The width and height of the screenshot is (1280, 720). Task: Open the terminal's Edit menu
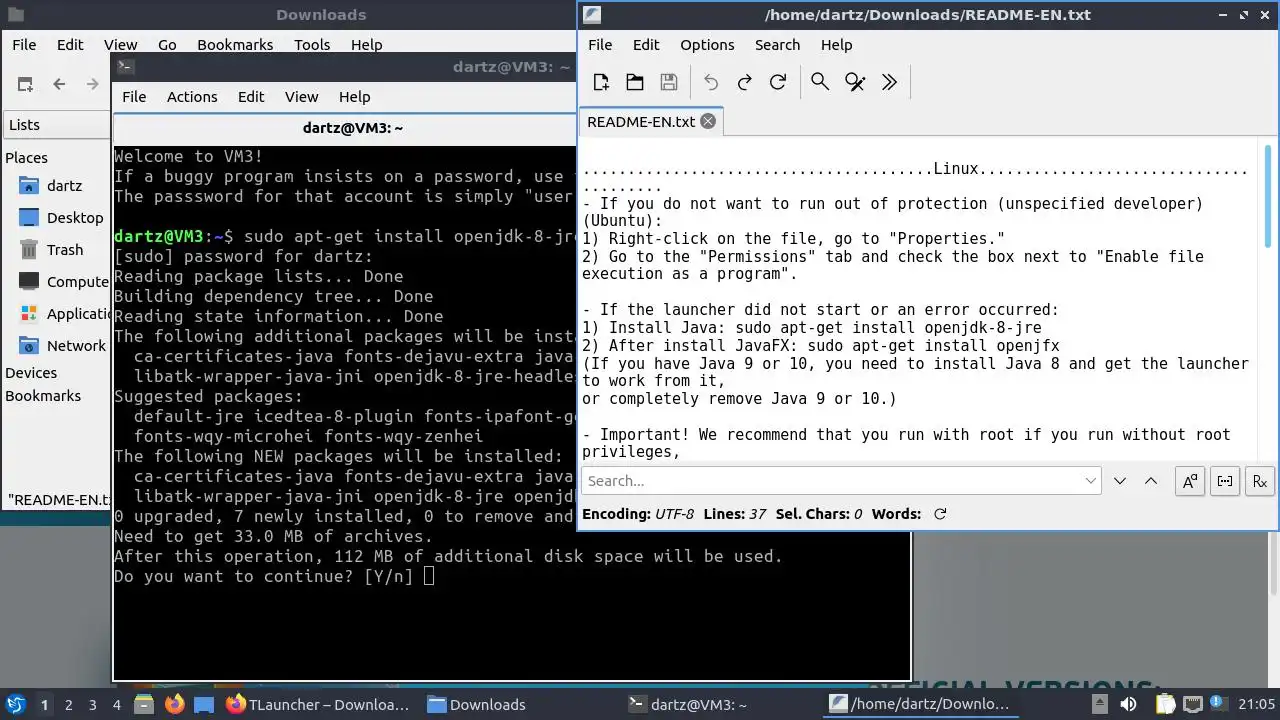[x=251, y=97]
